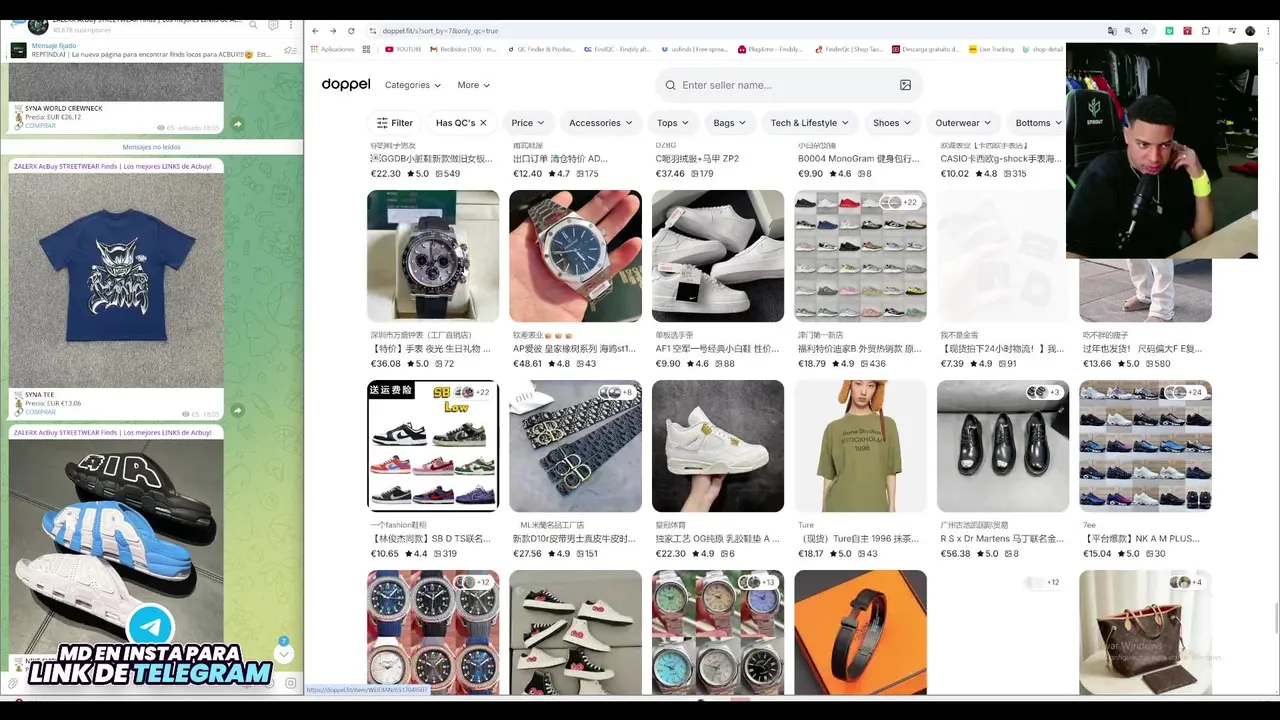The height and width of the screenshot is (720, 1280).
Task: Expand the Tech & Lifestyle dropdown
Action: pyautogui.click(x=809, y=123)
